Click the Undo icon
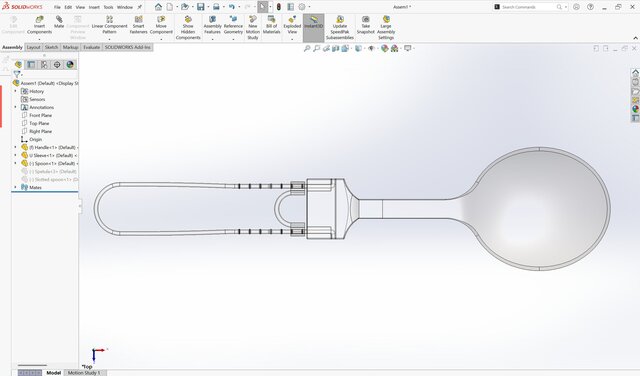640x376 pixels. 231,7
